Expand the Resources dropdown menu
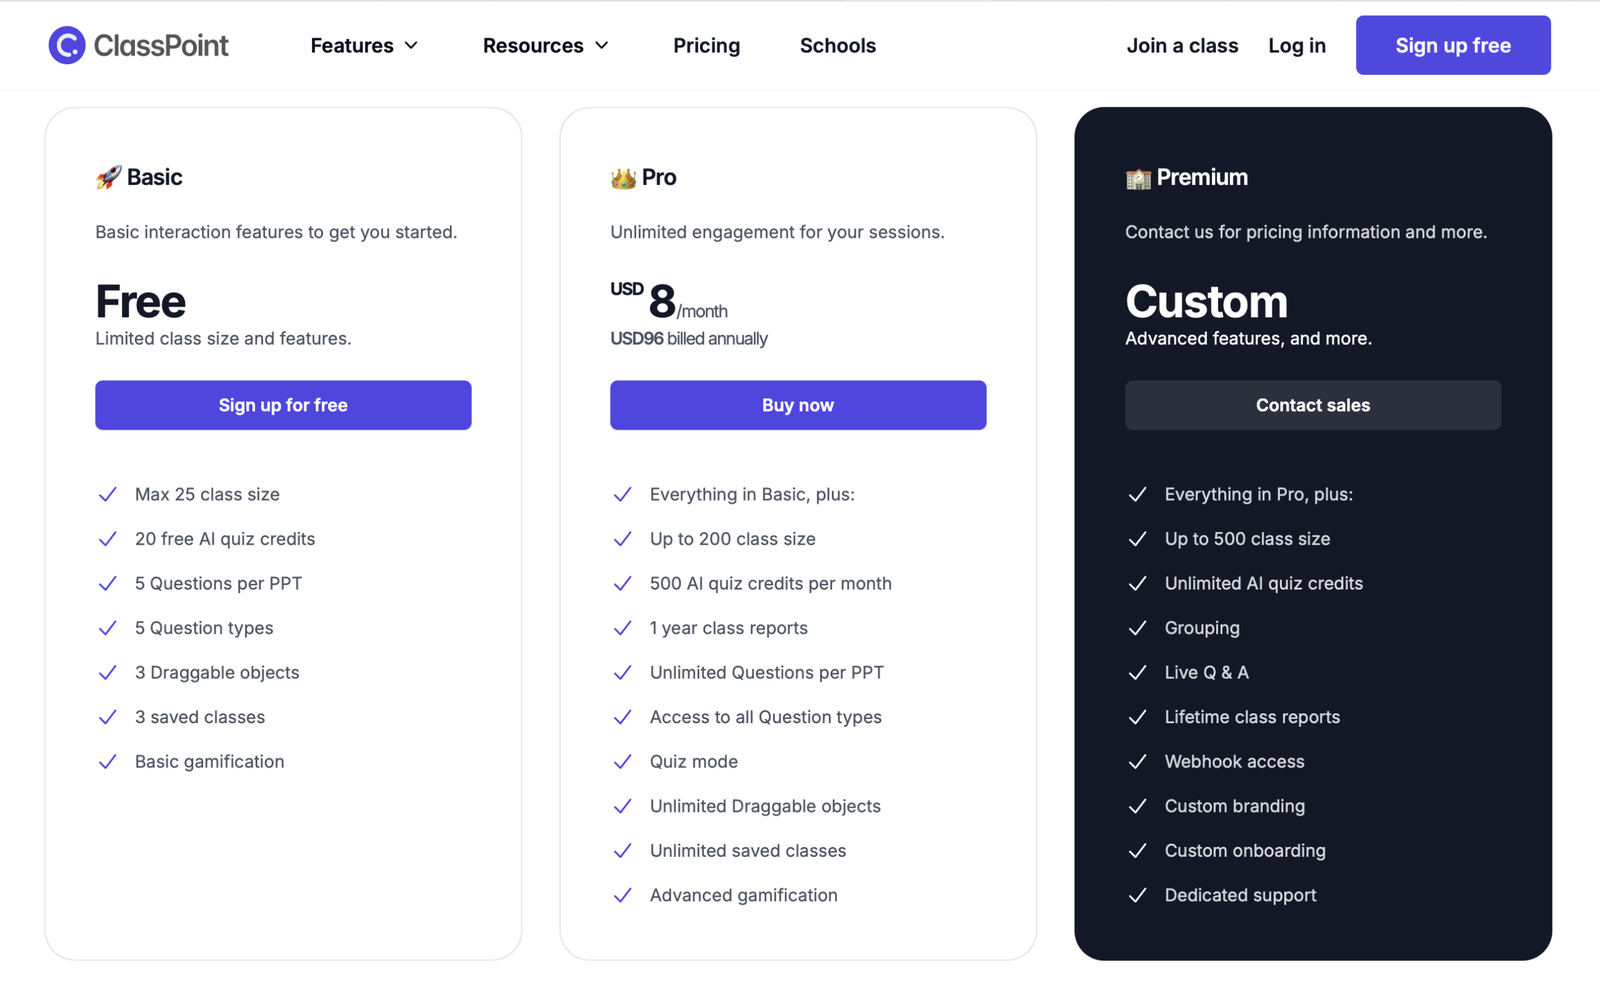This screenshot has width=1600, height=983. coord(545,46)
